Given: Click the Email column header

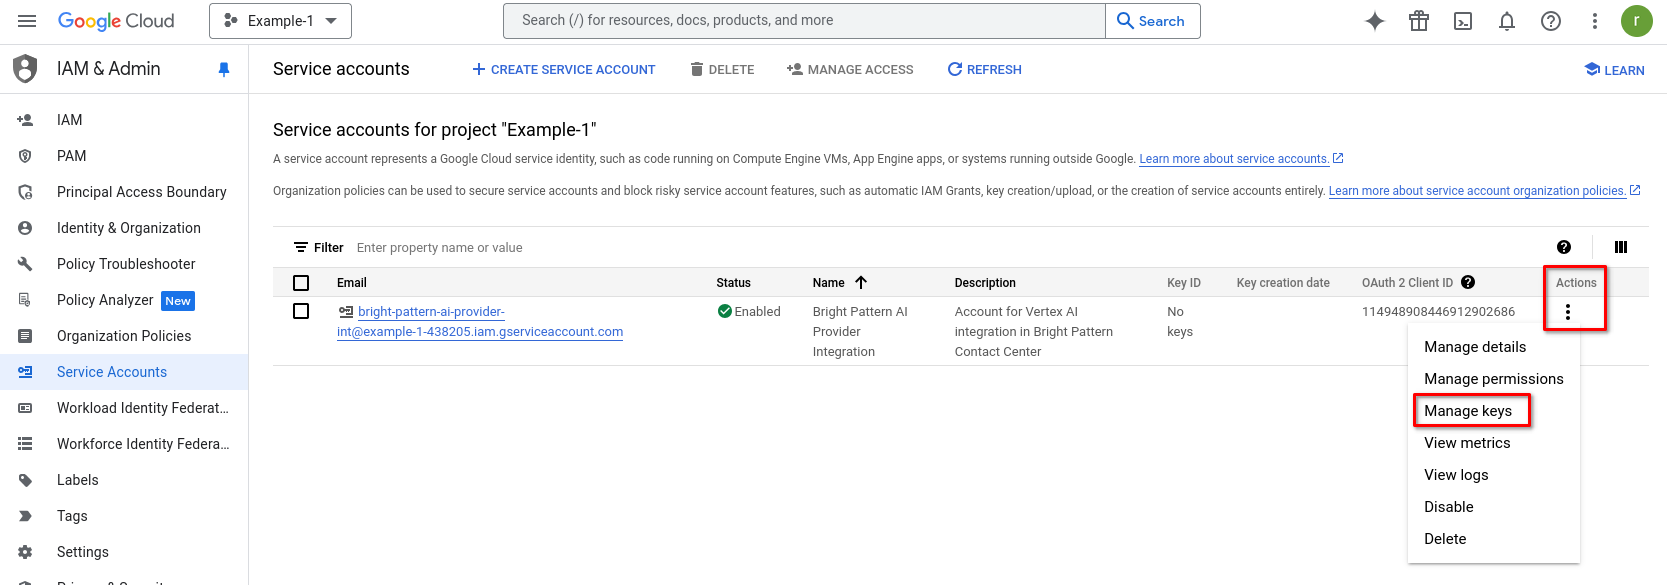Looking at the screenshot, I should point(352,283).
